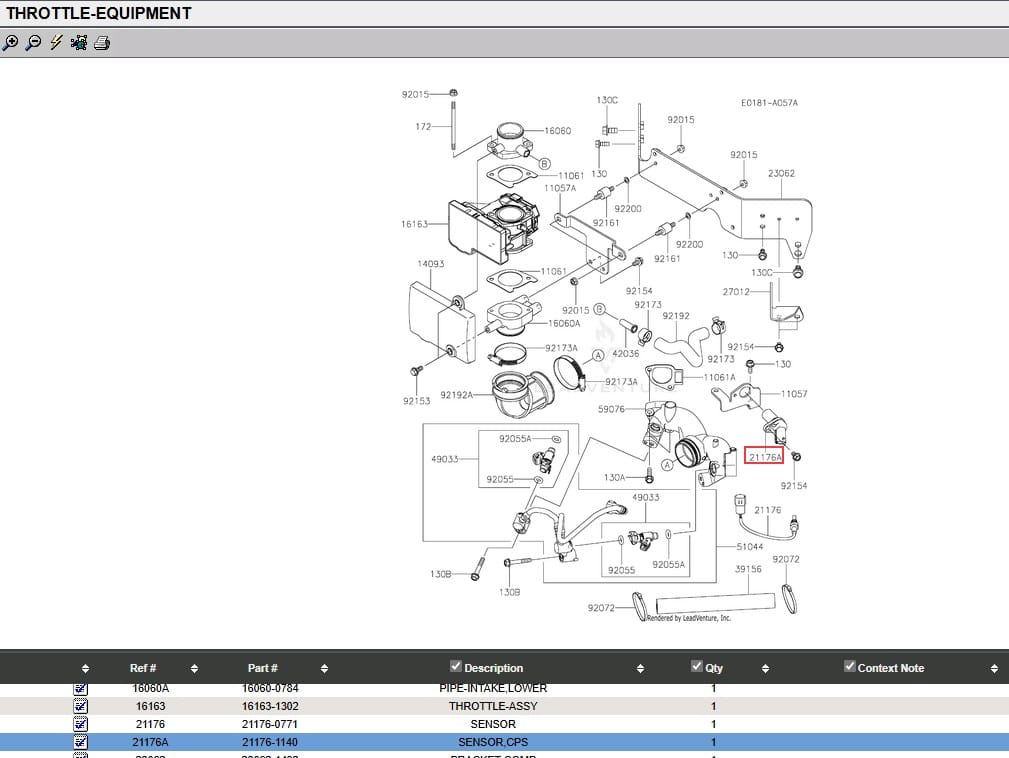Toggle the Qty column checkbox
Viewport: 1009px width, 758px height.
697,667
